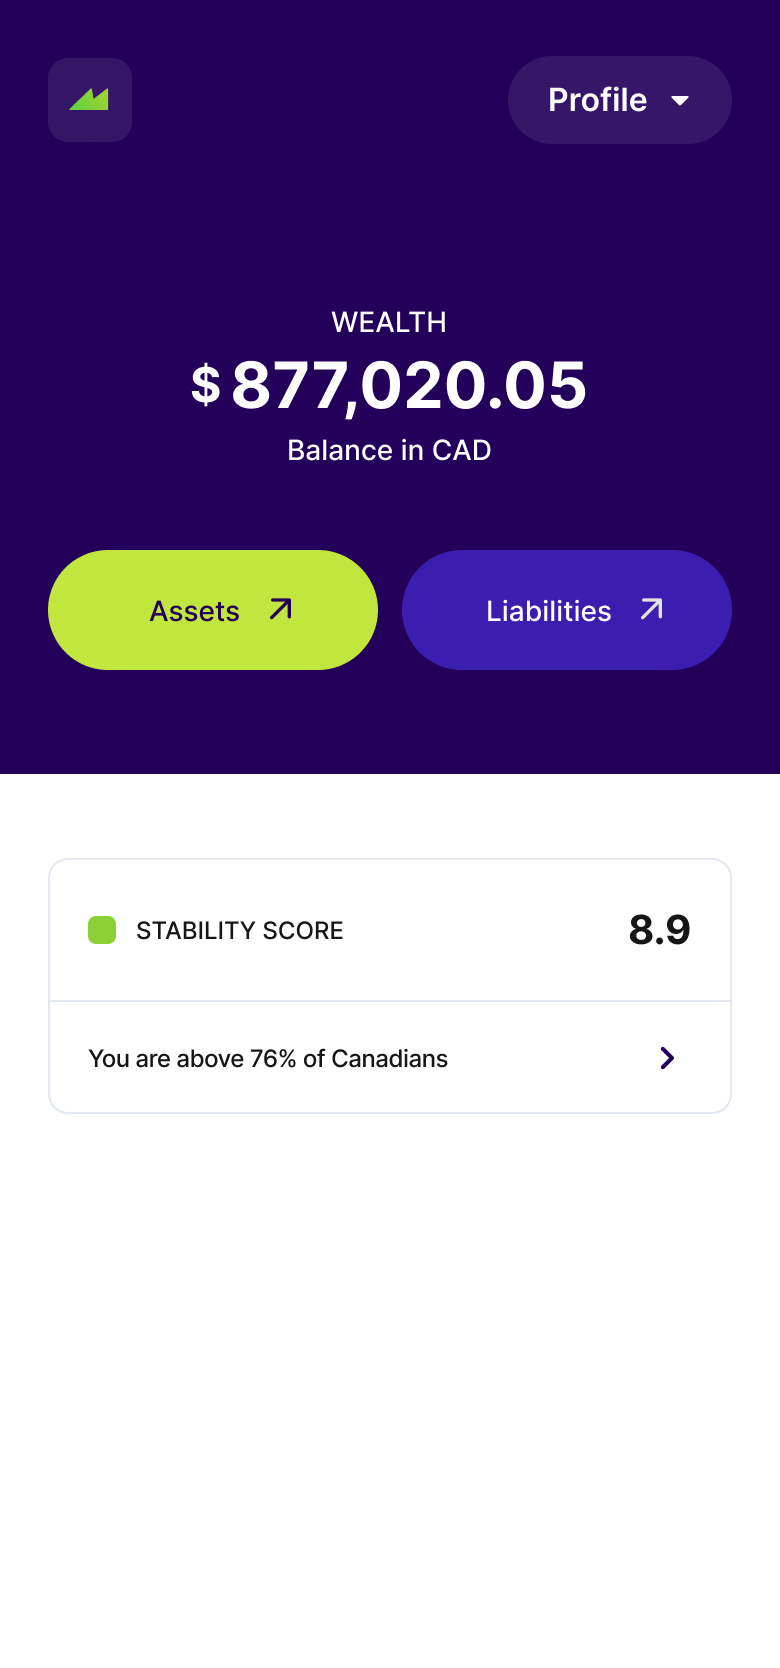Click the green Stability Score square indicator
Viewport: 780px width, 1668px height.
(x=102, y=930)
